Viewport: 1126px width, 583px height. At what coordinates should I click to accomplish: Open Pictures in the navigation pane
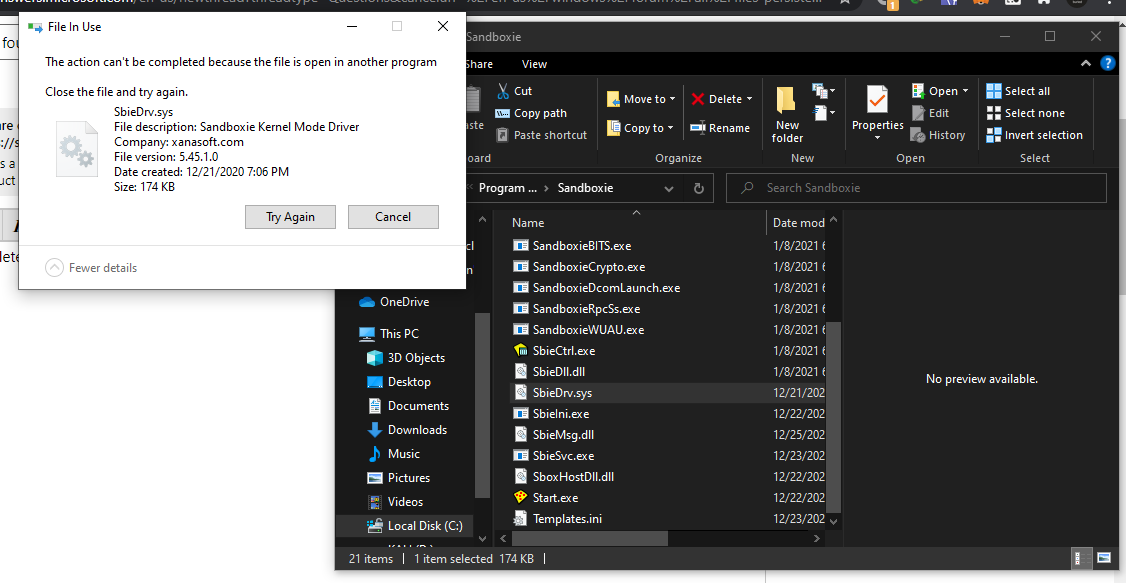click(x=399, y=478)
